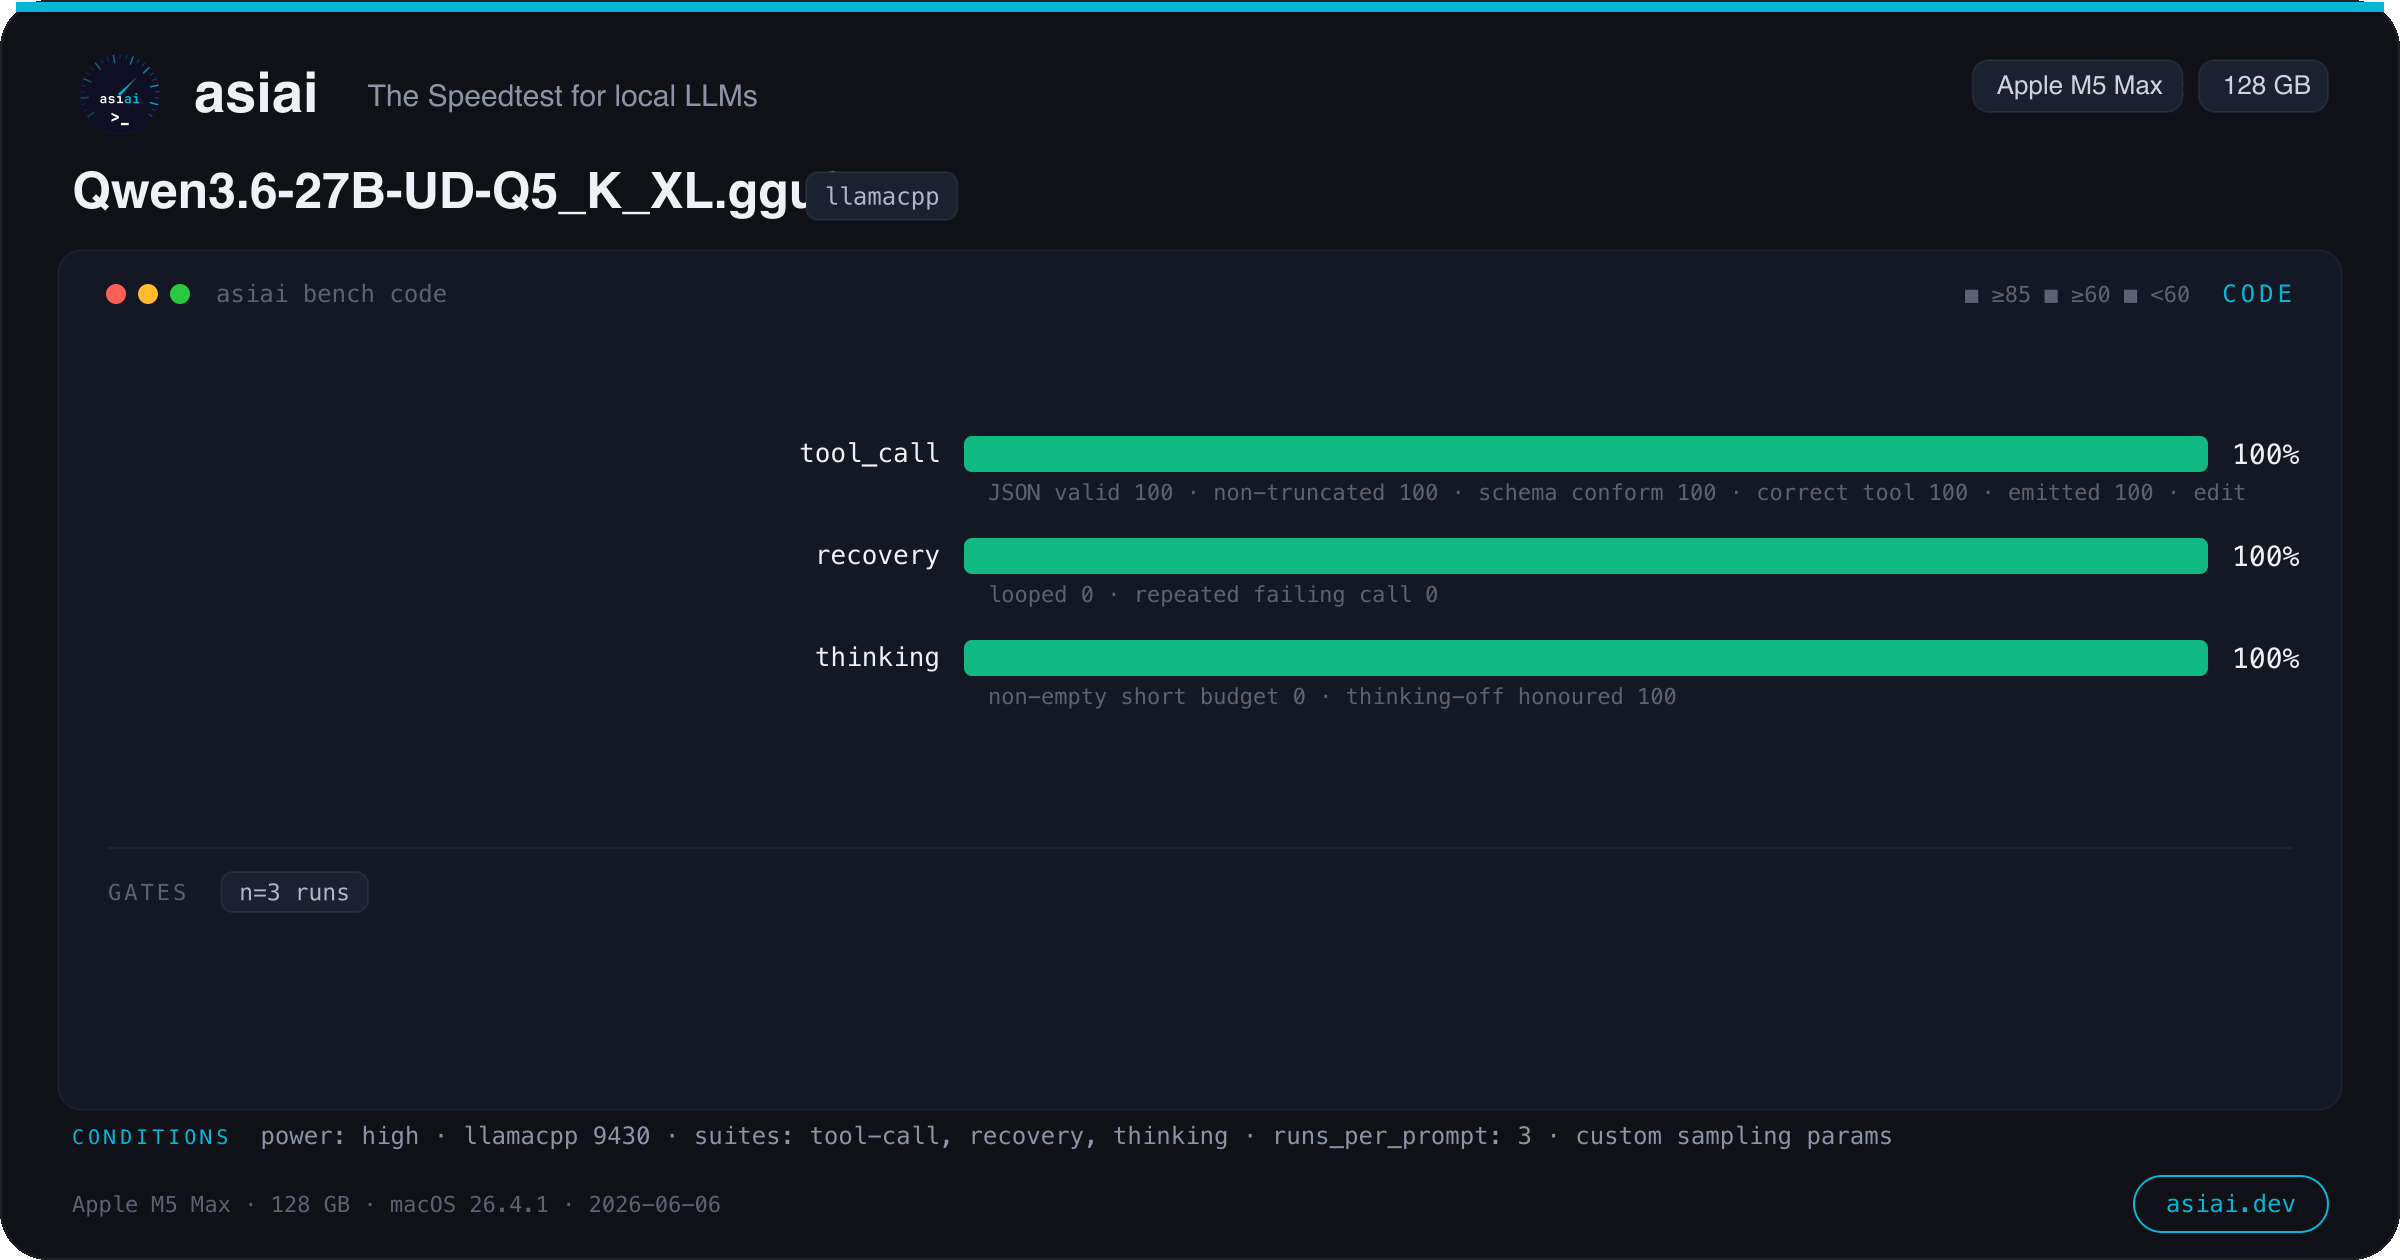
Task: Click the GATES section label
Action: tap(148, 892)
